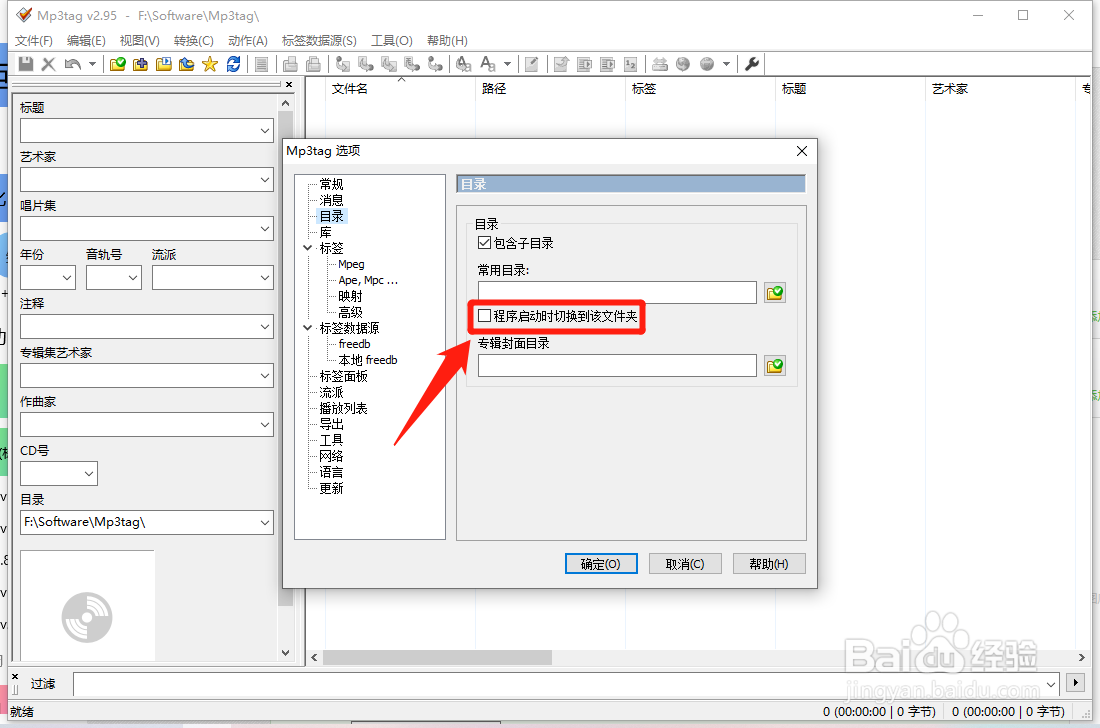Click the favorite directory star icon
1100x728 pixels.
pyautogui.click(x=209, y=63)
